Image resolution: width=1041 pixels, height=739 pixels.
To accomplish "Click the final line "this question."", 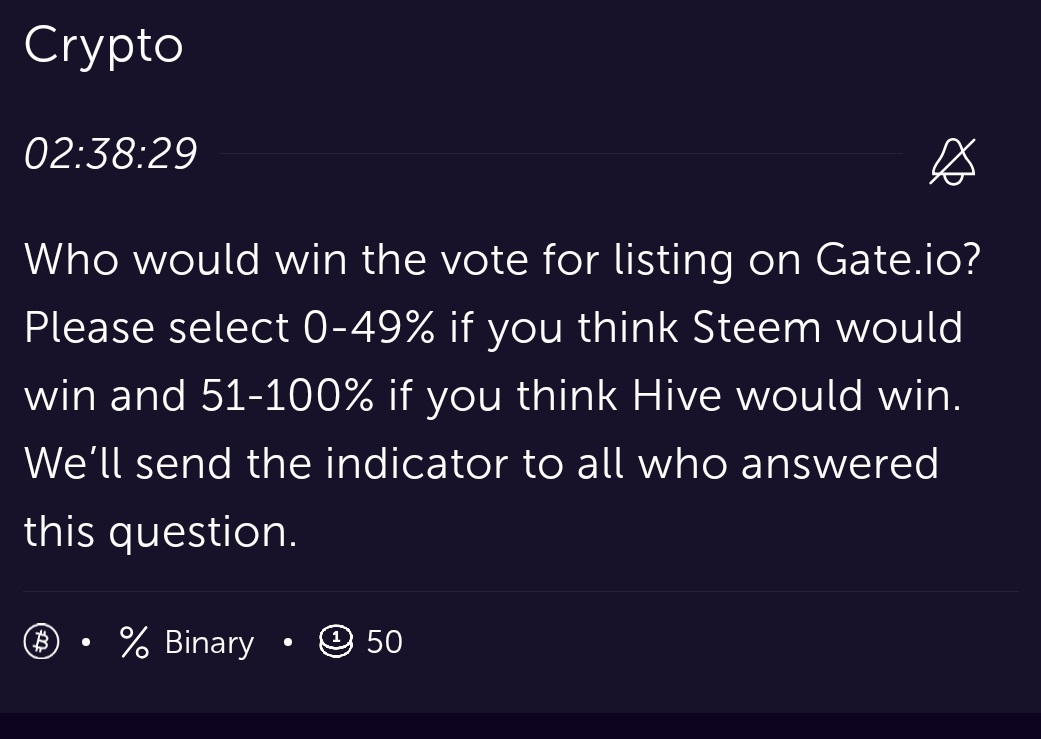I will [160, 532].
